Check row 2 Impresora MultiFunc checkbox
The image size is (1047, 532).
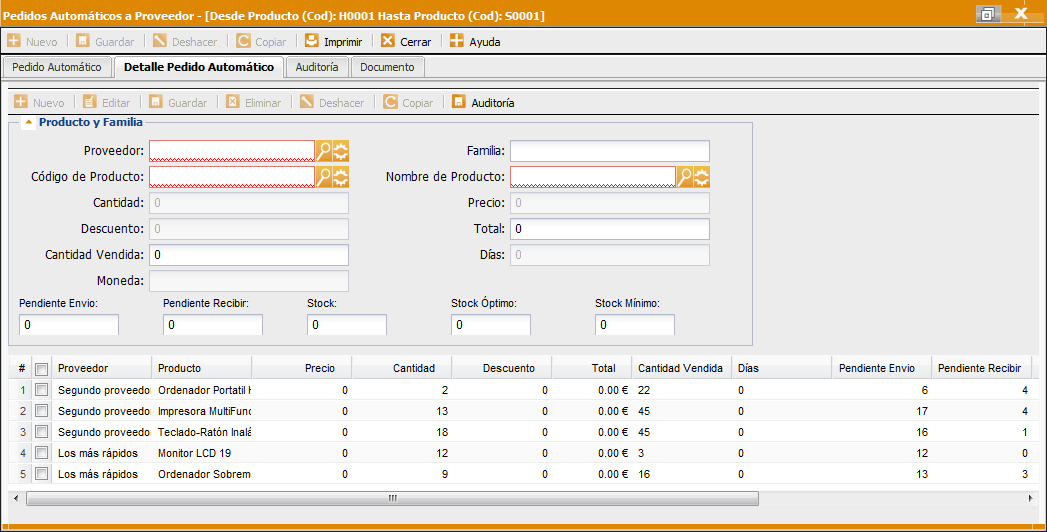click(x=41, y=411)
